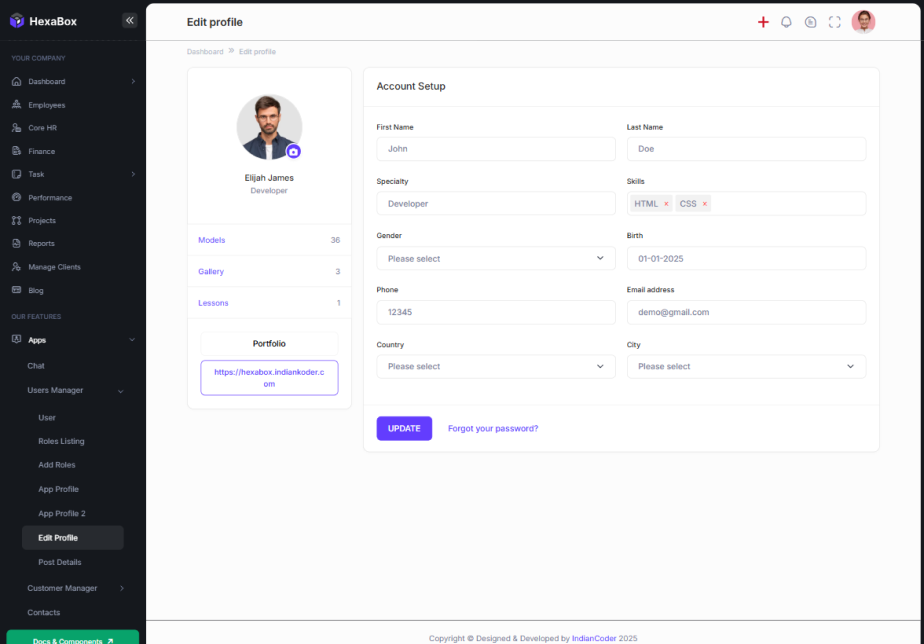Viewport: 924px width, 644px height.
Task: Go to Roles Listing page
Action: (61, 441)
